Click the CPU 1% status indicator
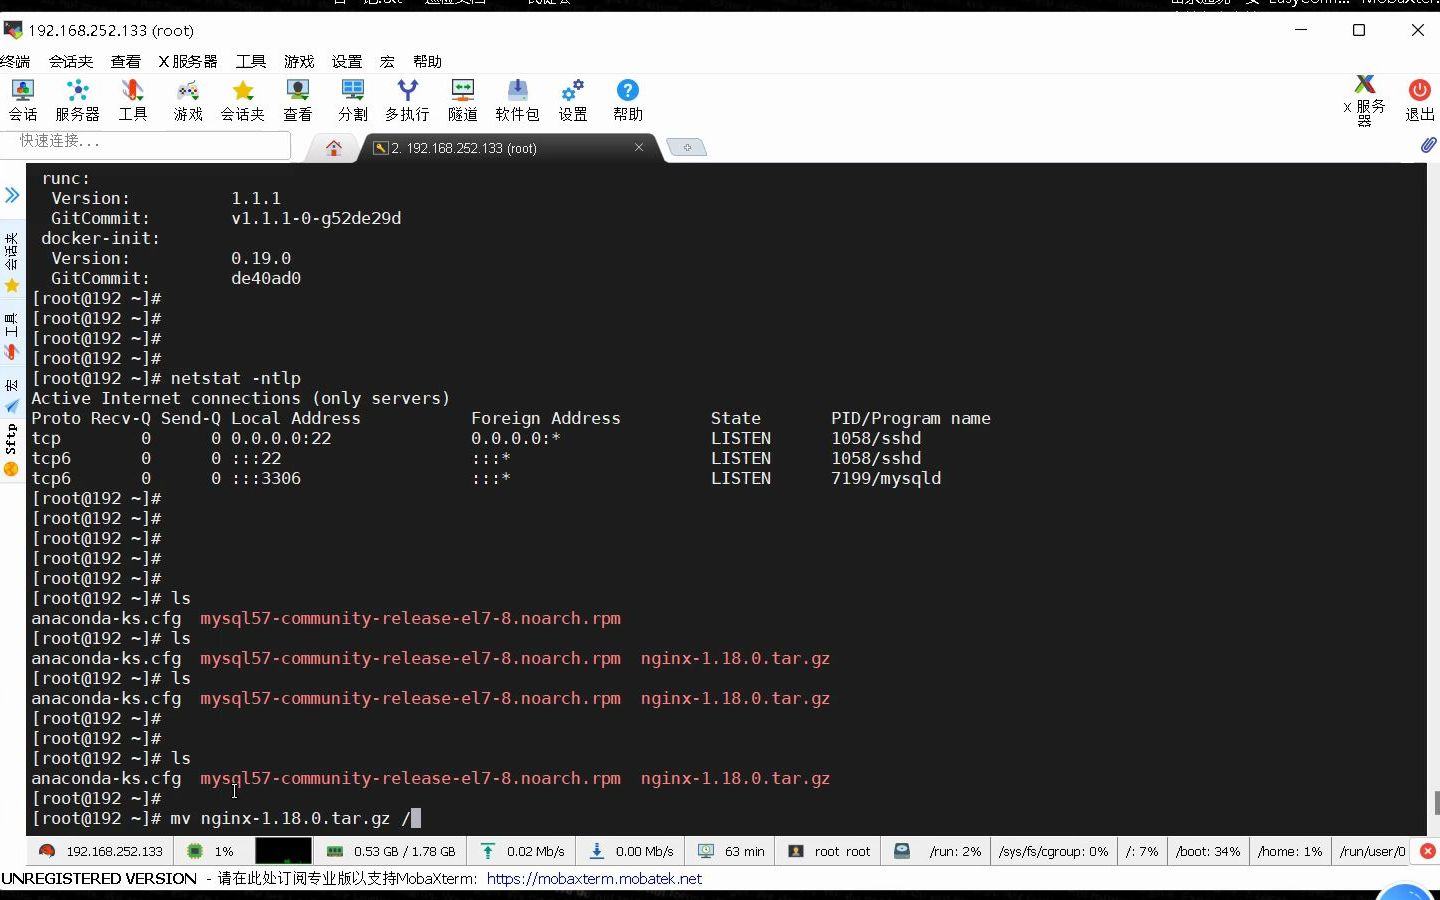Image resolution: width=1440 pixels, height=900 pixels. pyautogui.click(x=211, y=851)
